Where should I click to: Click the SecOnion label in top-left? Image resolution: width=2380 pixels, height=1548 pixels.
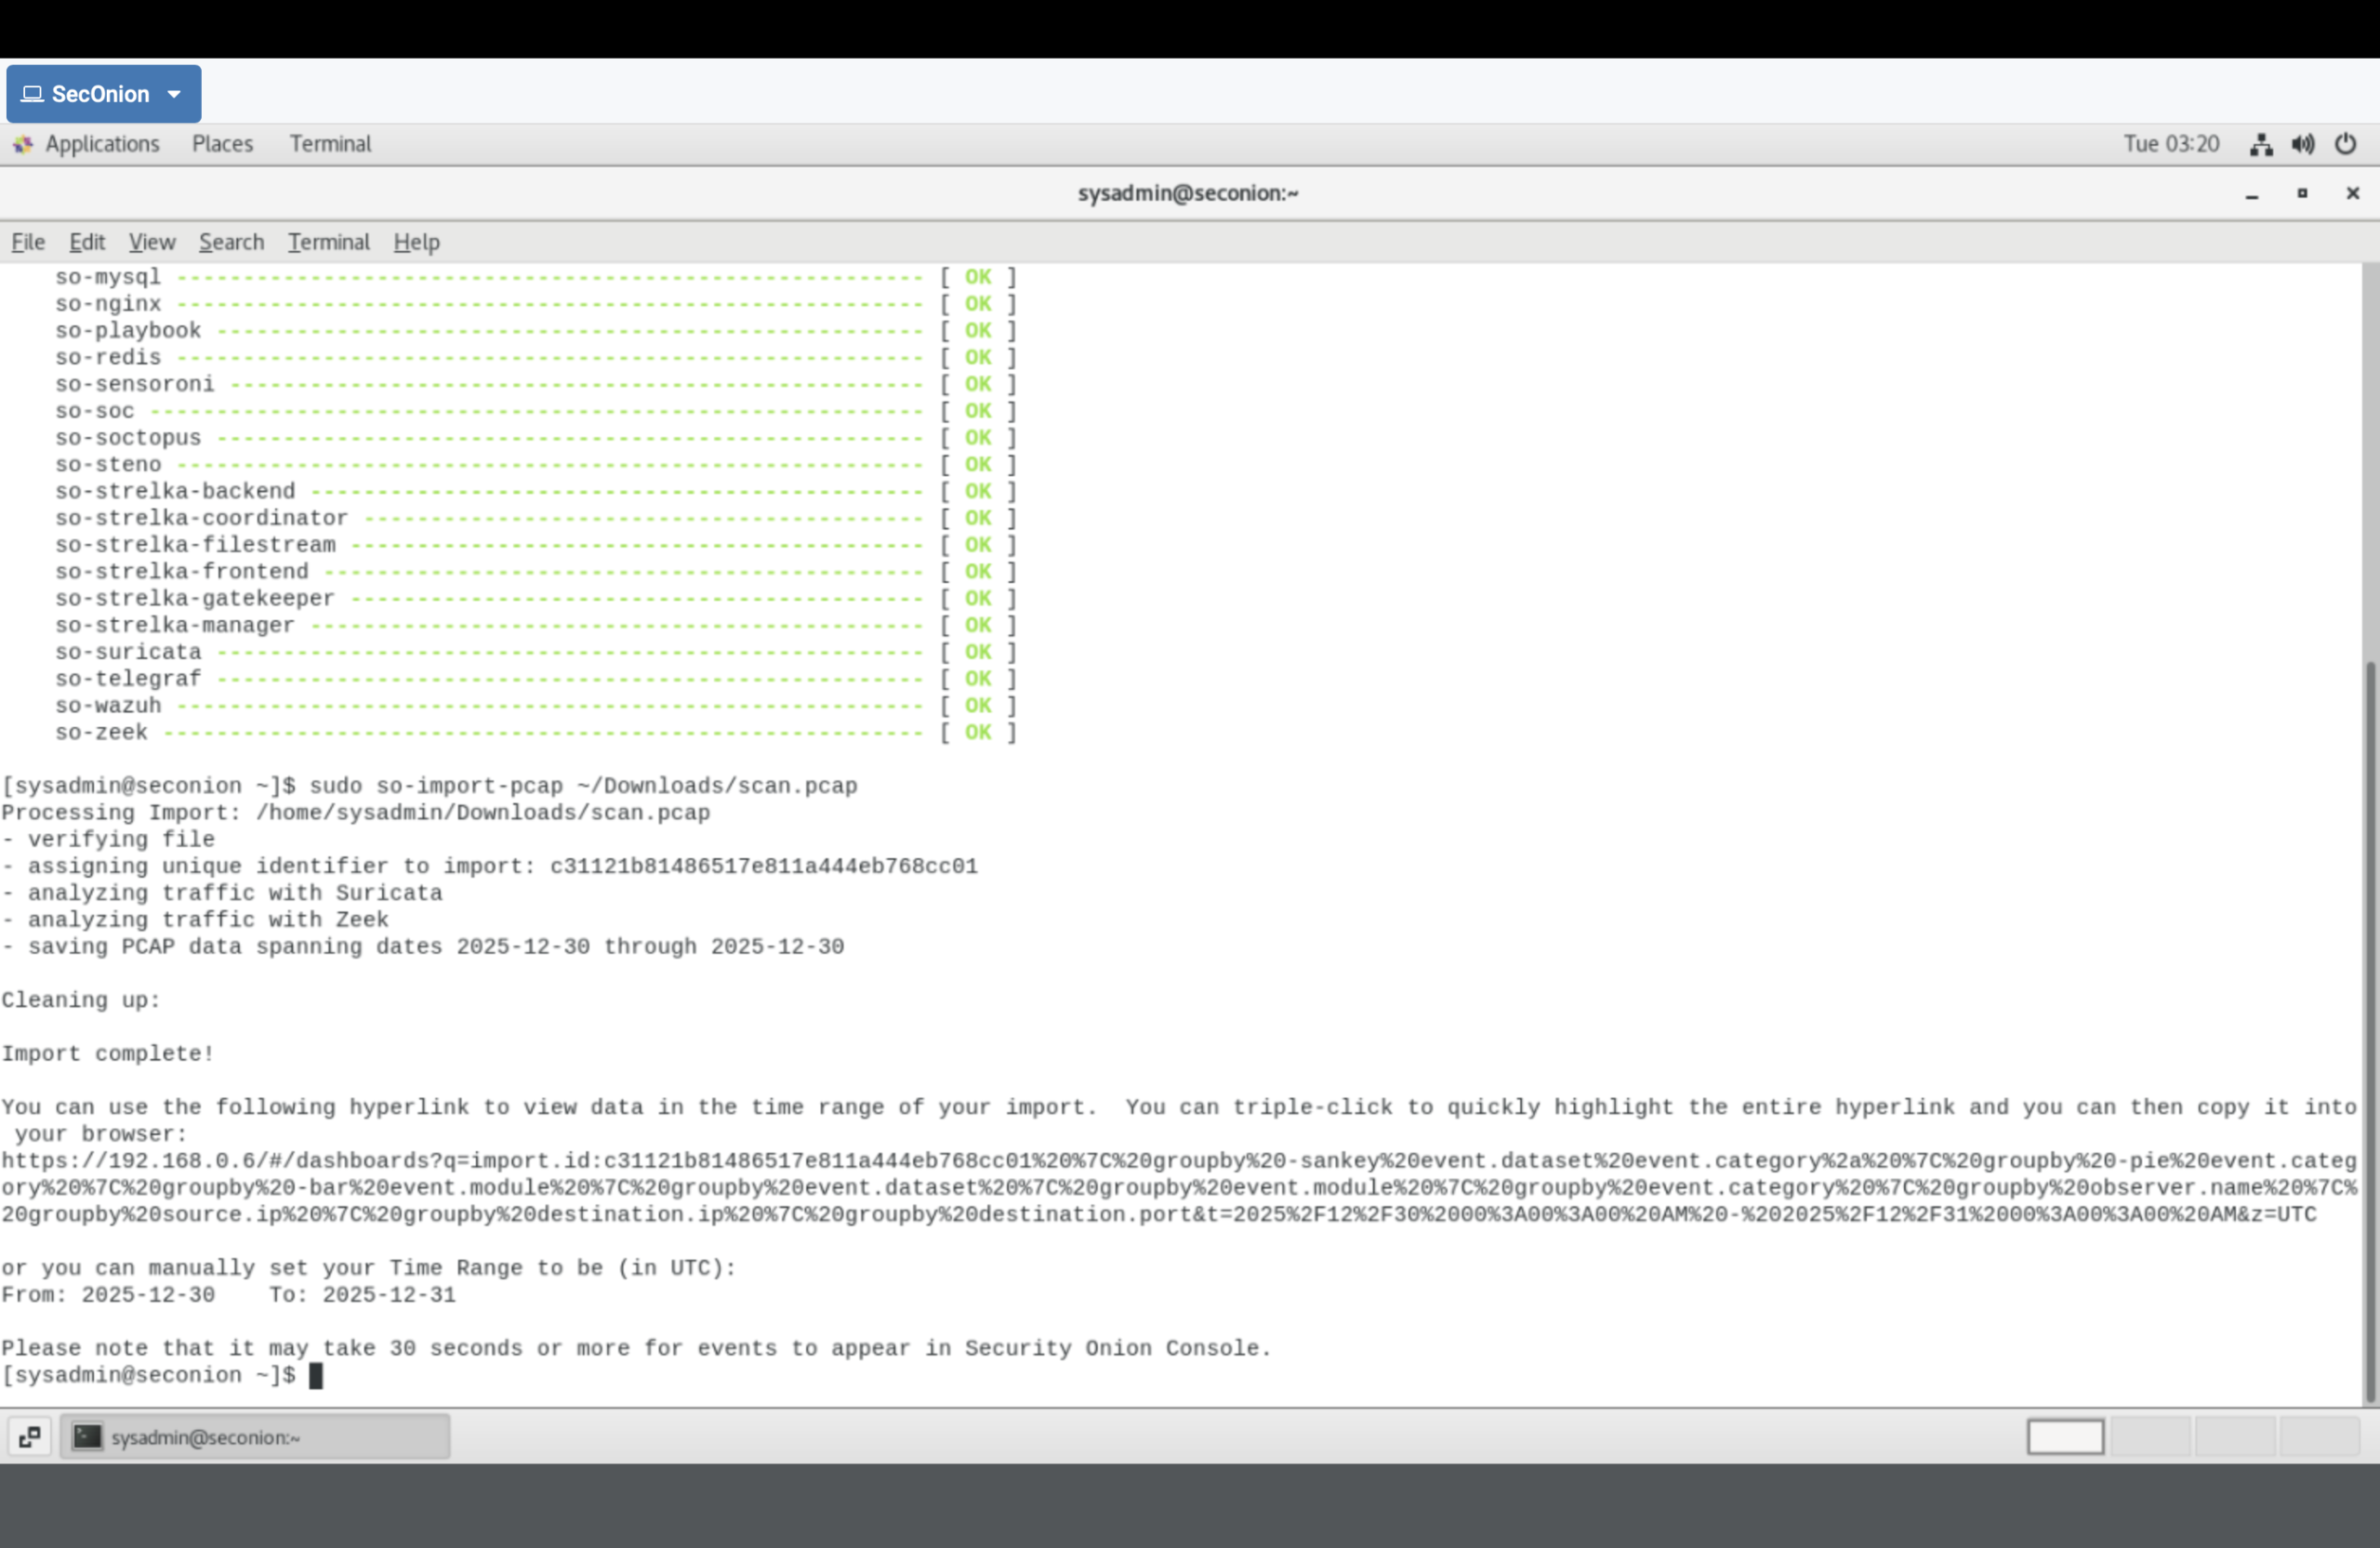100,93
